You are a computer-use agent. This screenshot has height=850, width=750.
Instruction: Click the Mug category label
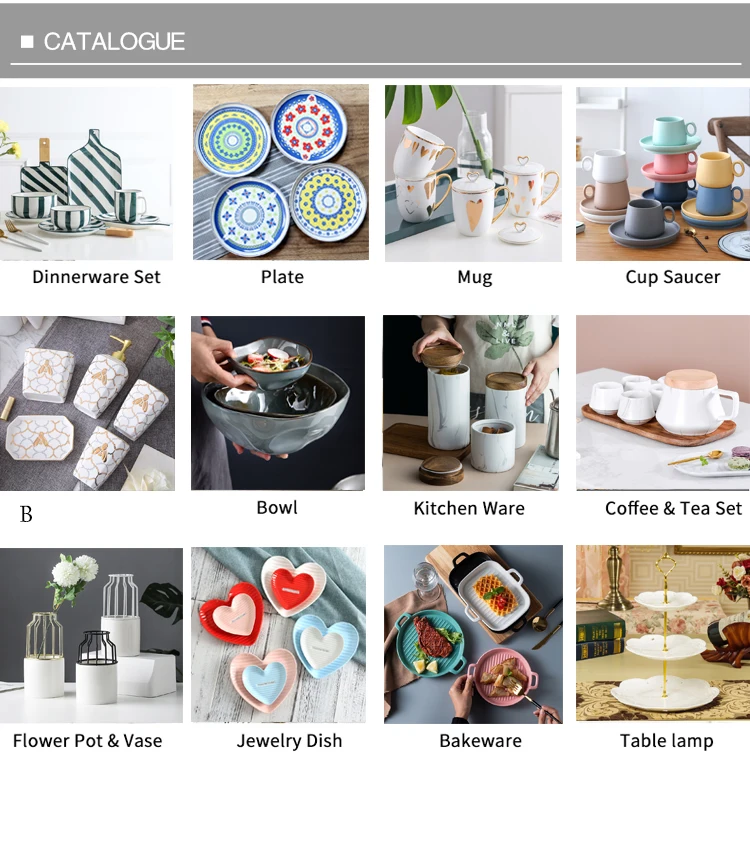coord(475,277)
